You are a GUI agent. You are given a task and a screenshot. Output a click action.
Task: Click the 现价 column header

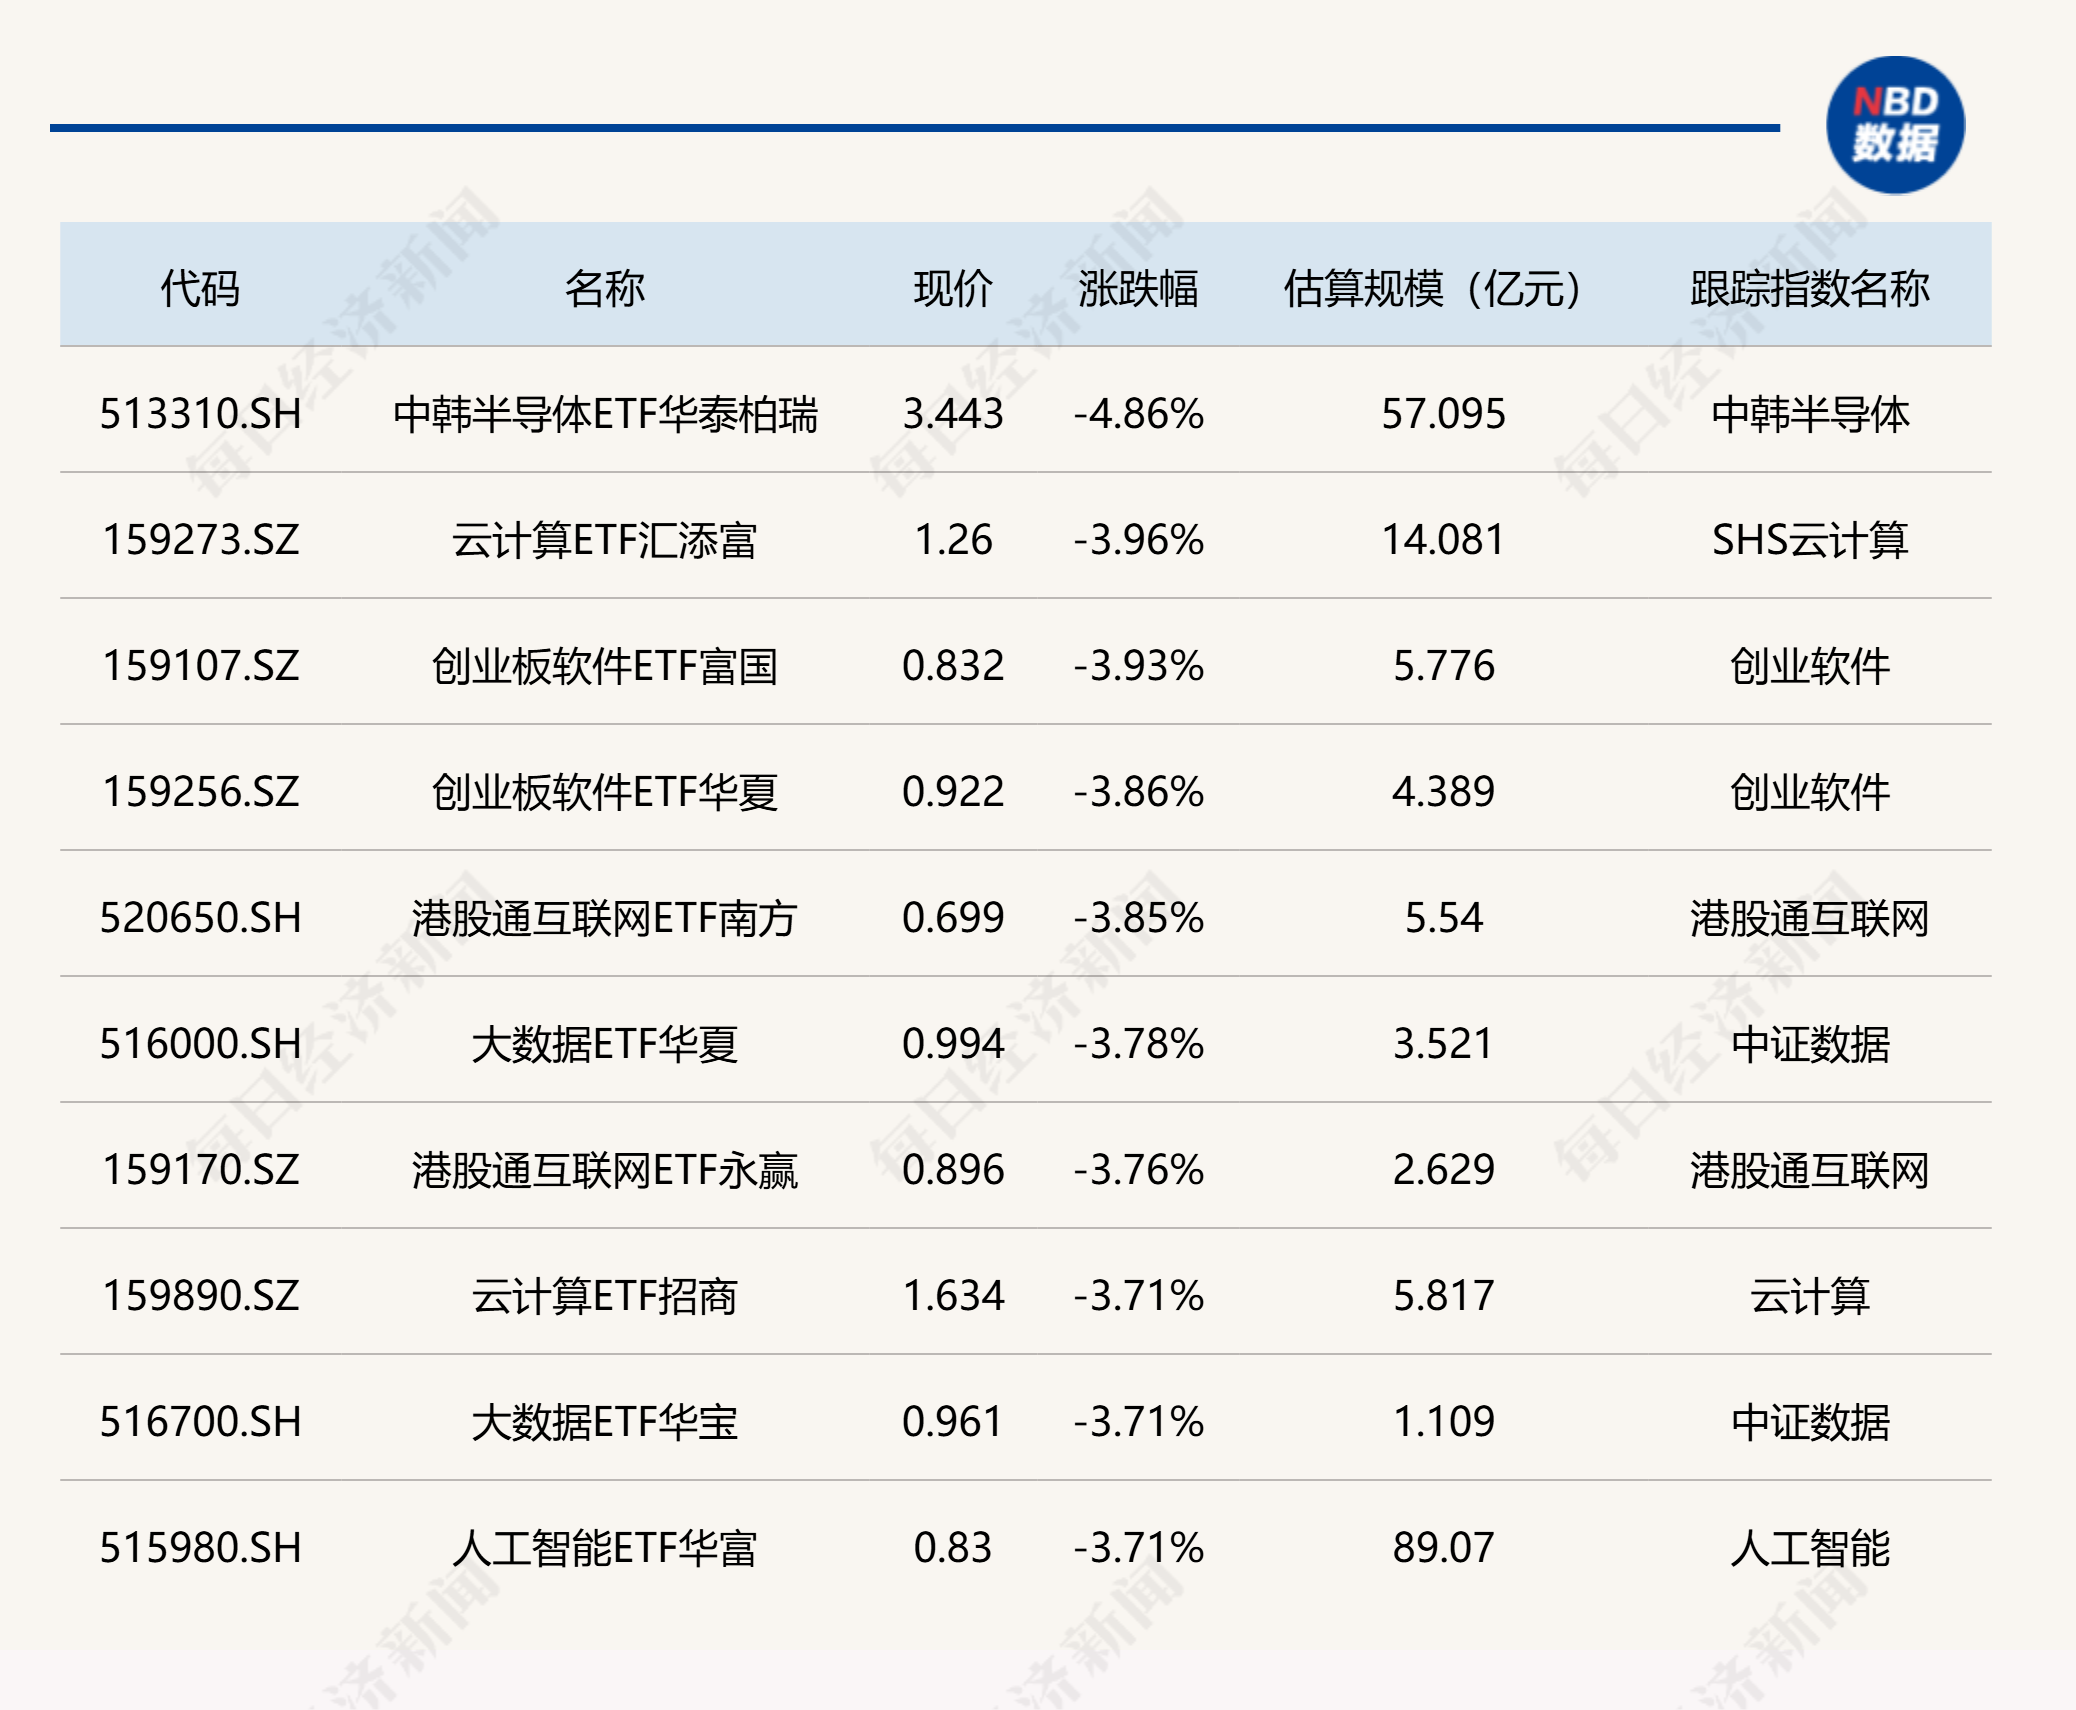click(x=952, y=288)
